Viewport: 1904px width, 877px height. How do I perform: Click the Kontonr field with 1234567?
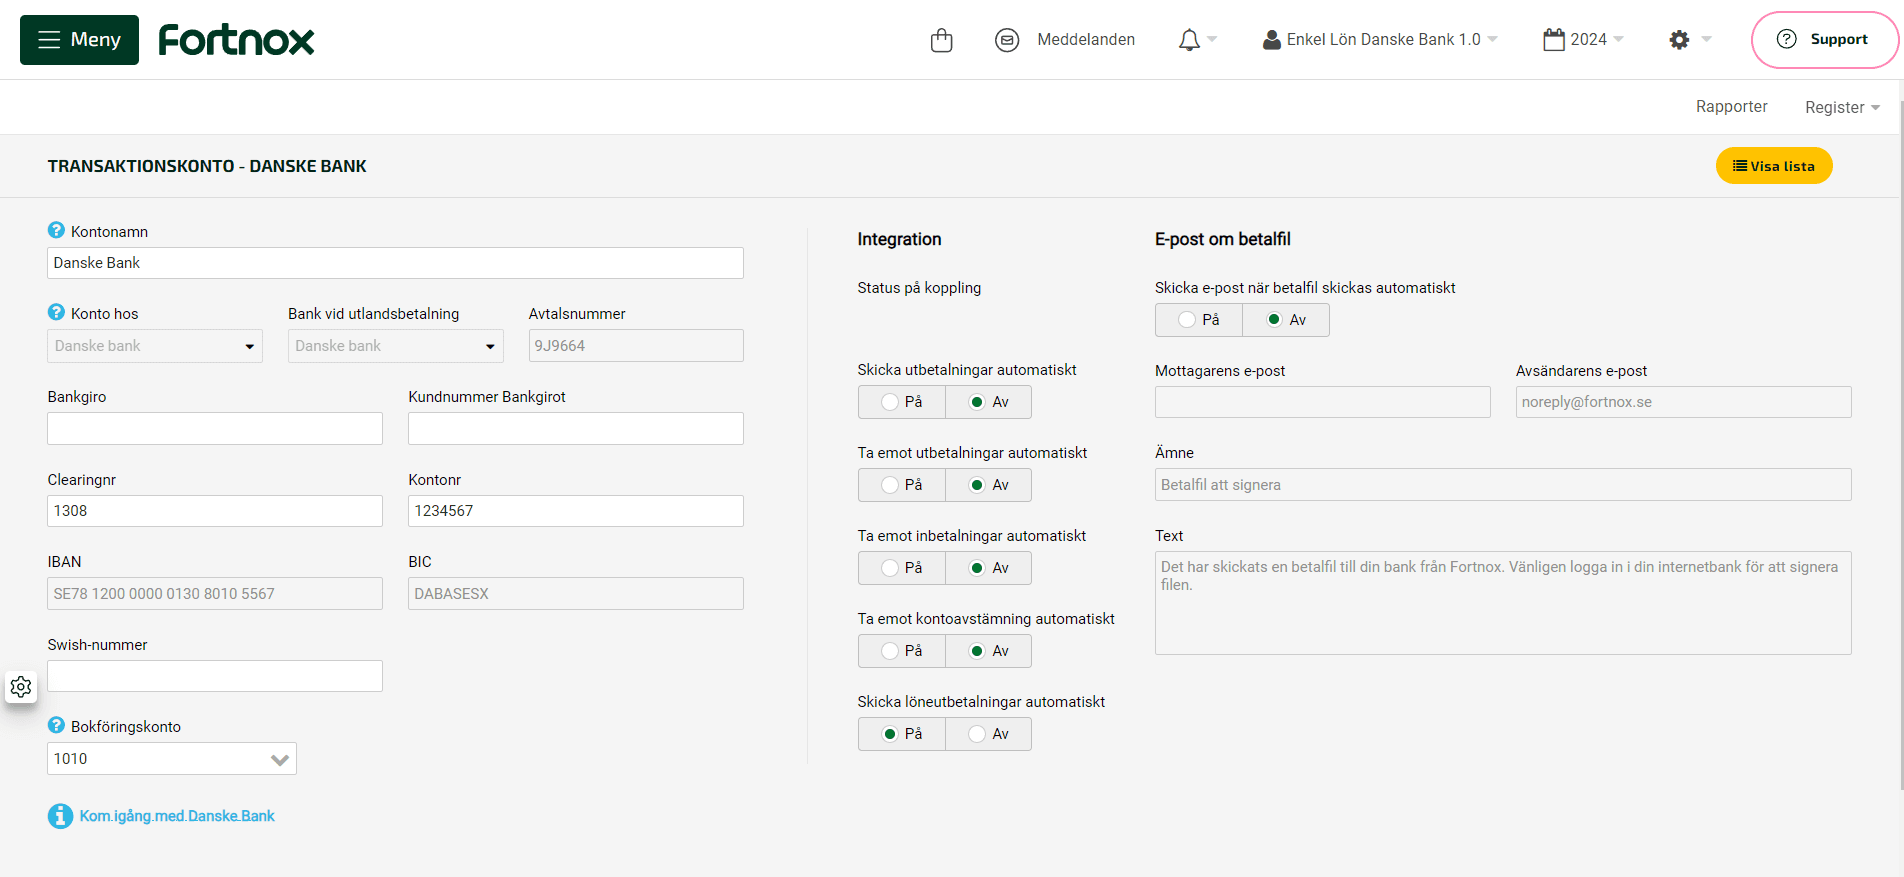click(x=576, y=511)
